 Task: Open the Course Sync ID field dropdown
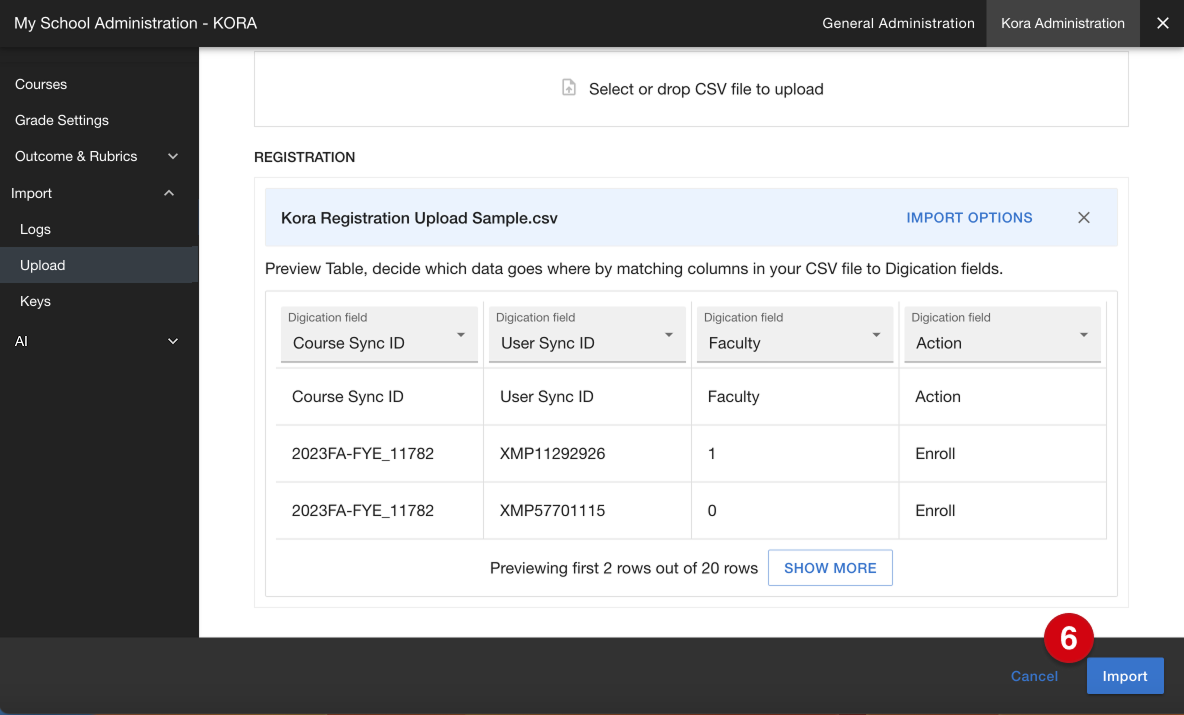click(x=379, y=334)
